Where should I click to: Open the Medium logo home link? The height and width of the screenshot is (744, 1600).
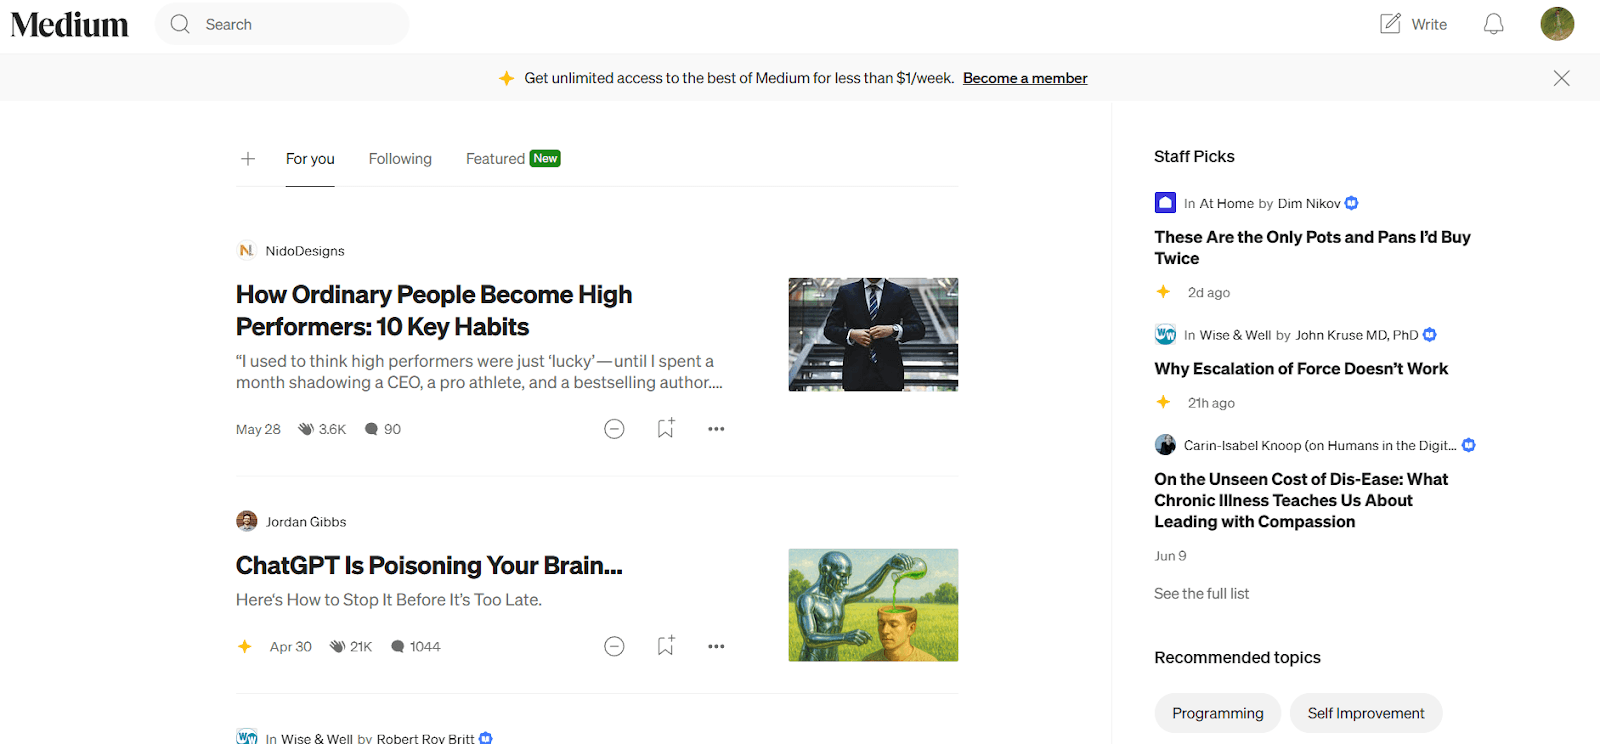[70, 24]
